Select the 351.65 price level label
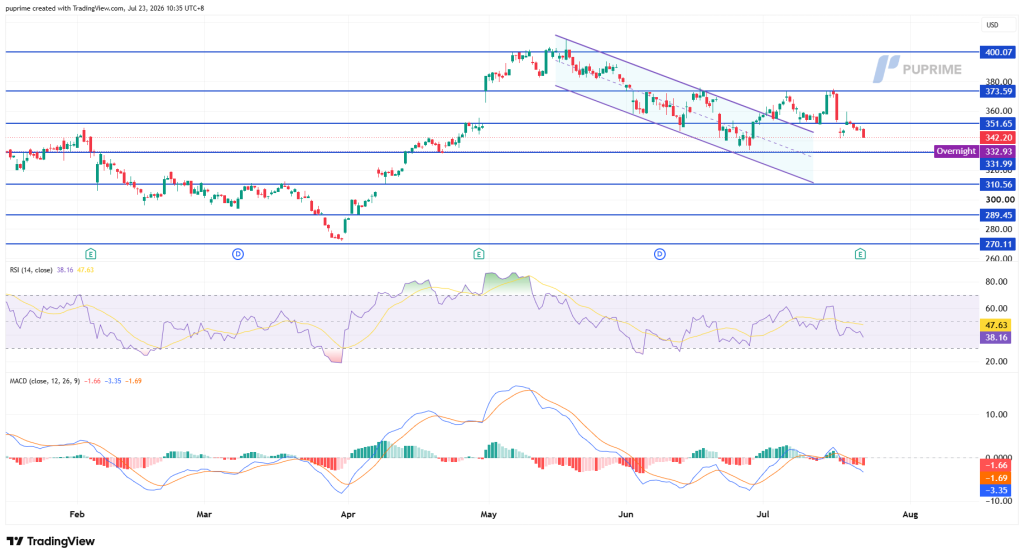This screenshot has width=1024, height=558. tap(998, 123)
